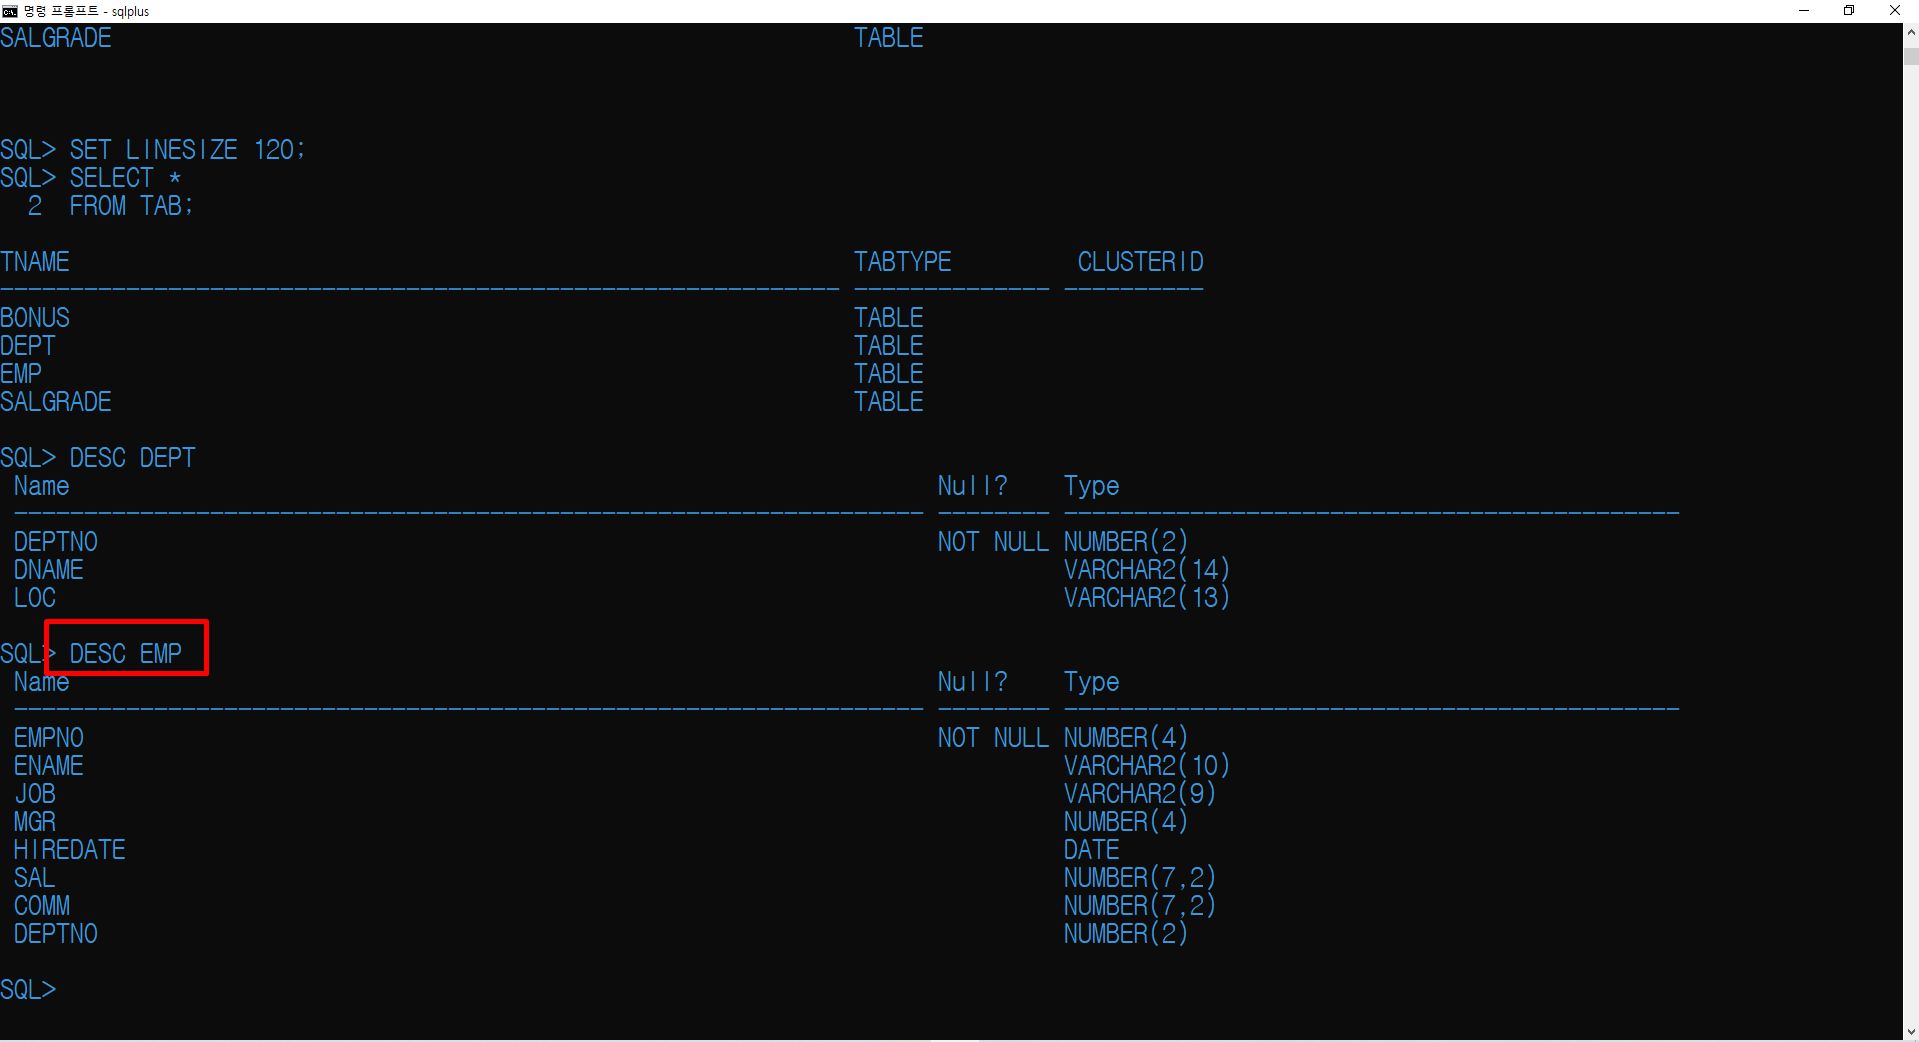Click the ENAME column name
The width and height of the screenshot is (1919, 1042).
pos(49,766)
